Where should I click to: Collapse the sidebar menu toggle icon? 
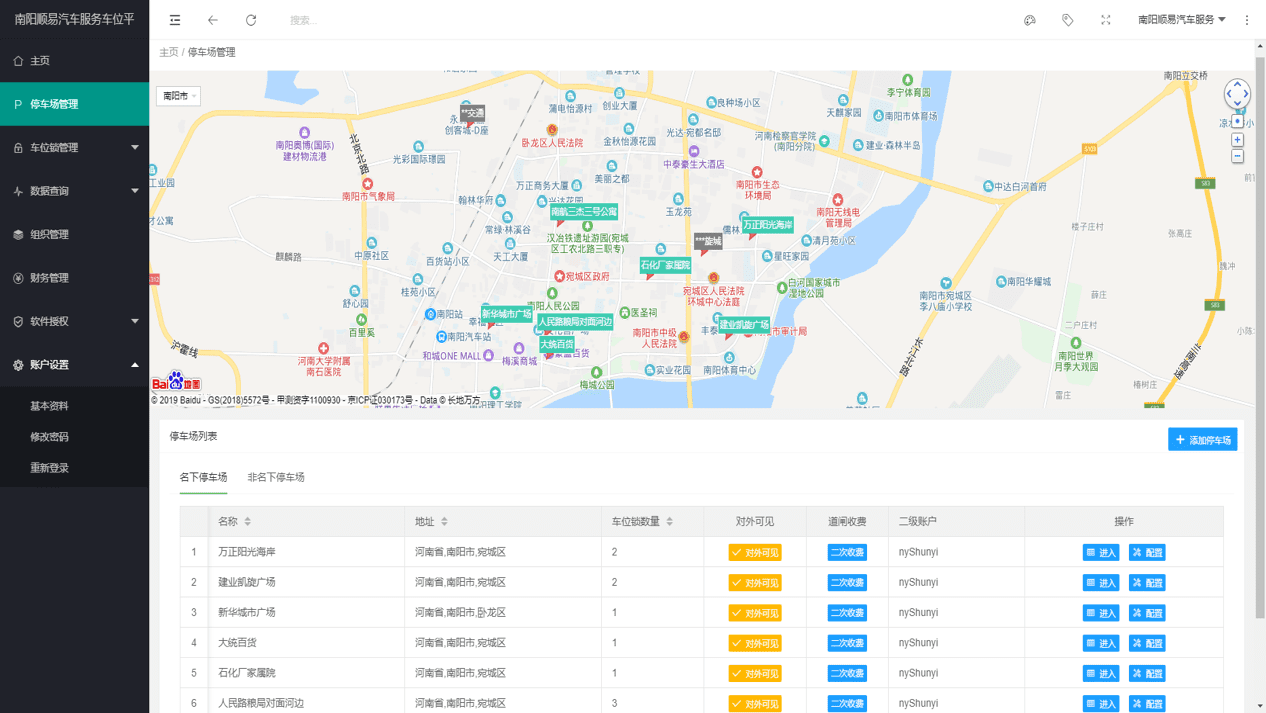pyautogui.click(x=175, y=20)
